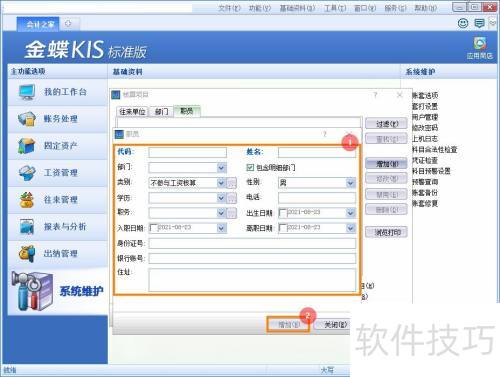Screen dimensions: 500x377
Task: Open 凭证检查 link
Action: click(x=425, y=160)
